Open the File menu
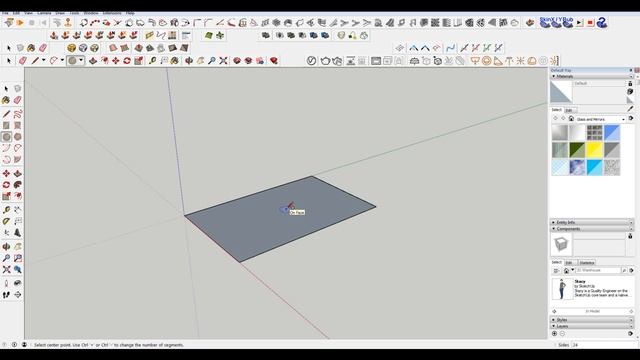This screenshot has width=640, height=360. (x=5, y=13)
